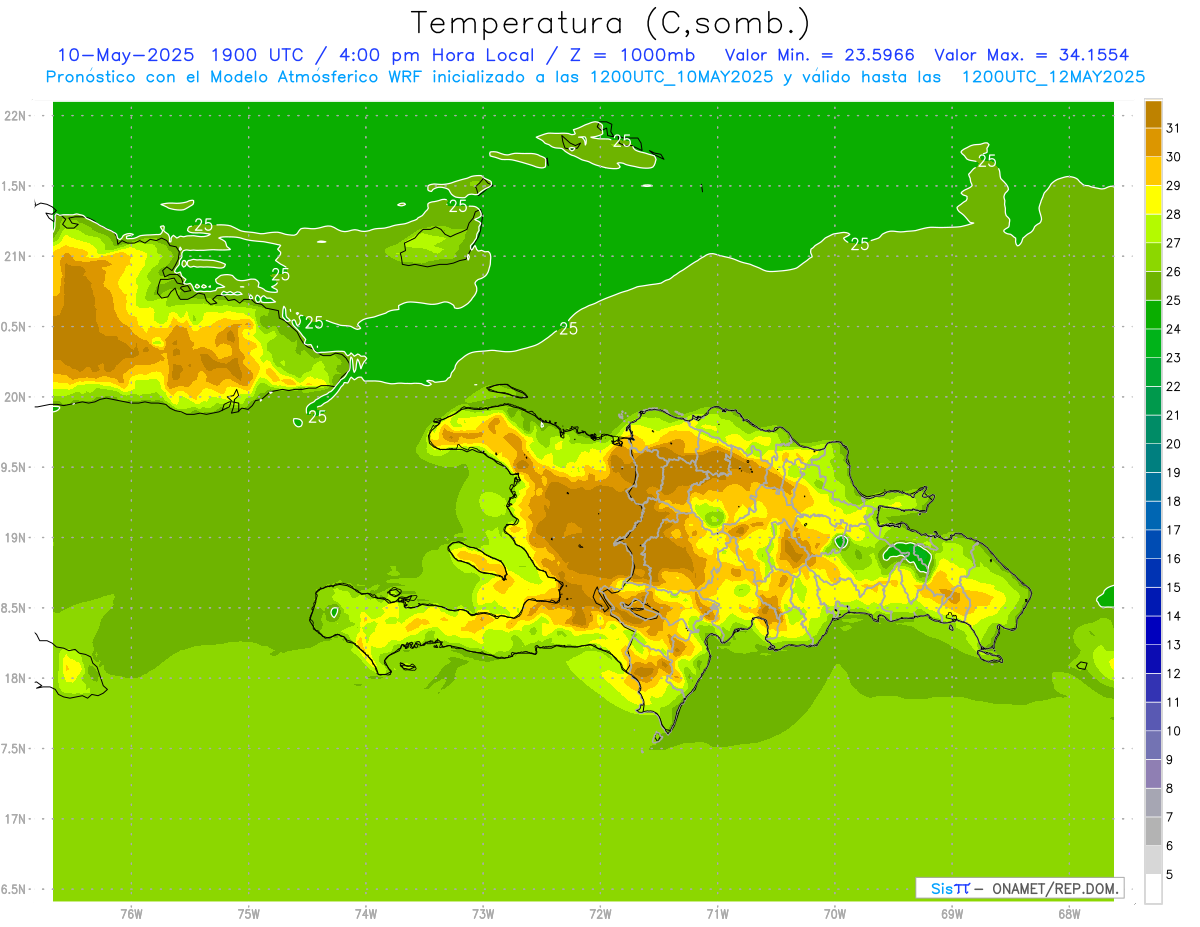Pick legend color band between 28 and 29
This screenshot has height=927, width=1200.
tap(1153, 199)
